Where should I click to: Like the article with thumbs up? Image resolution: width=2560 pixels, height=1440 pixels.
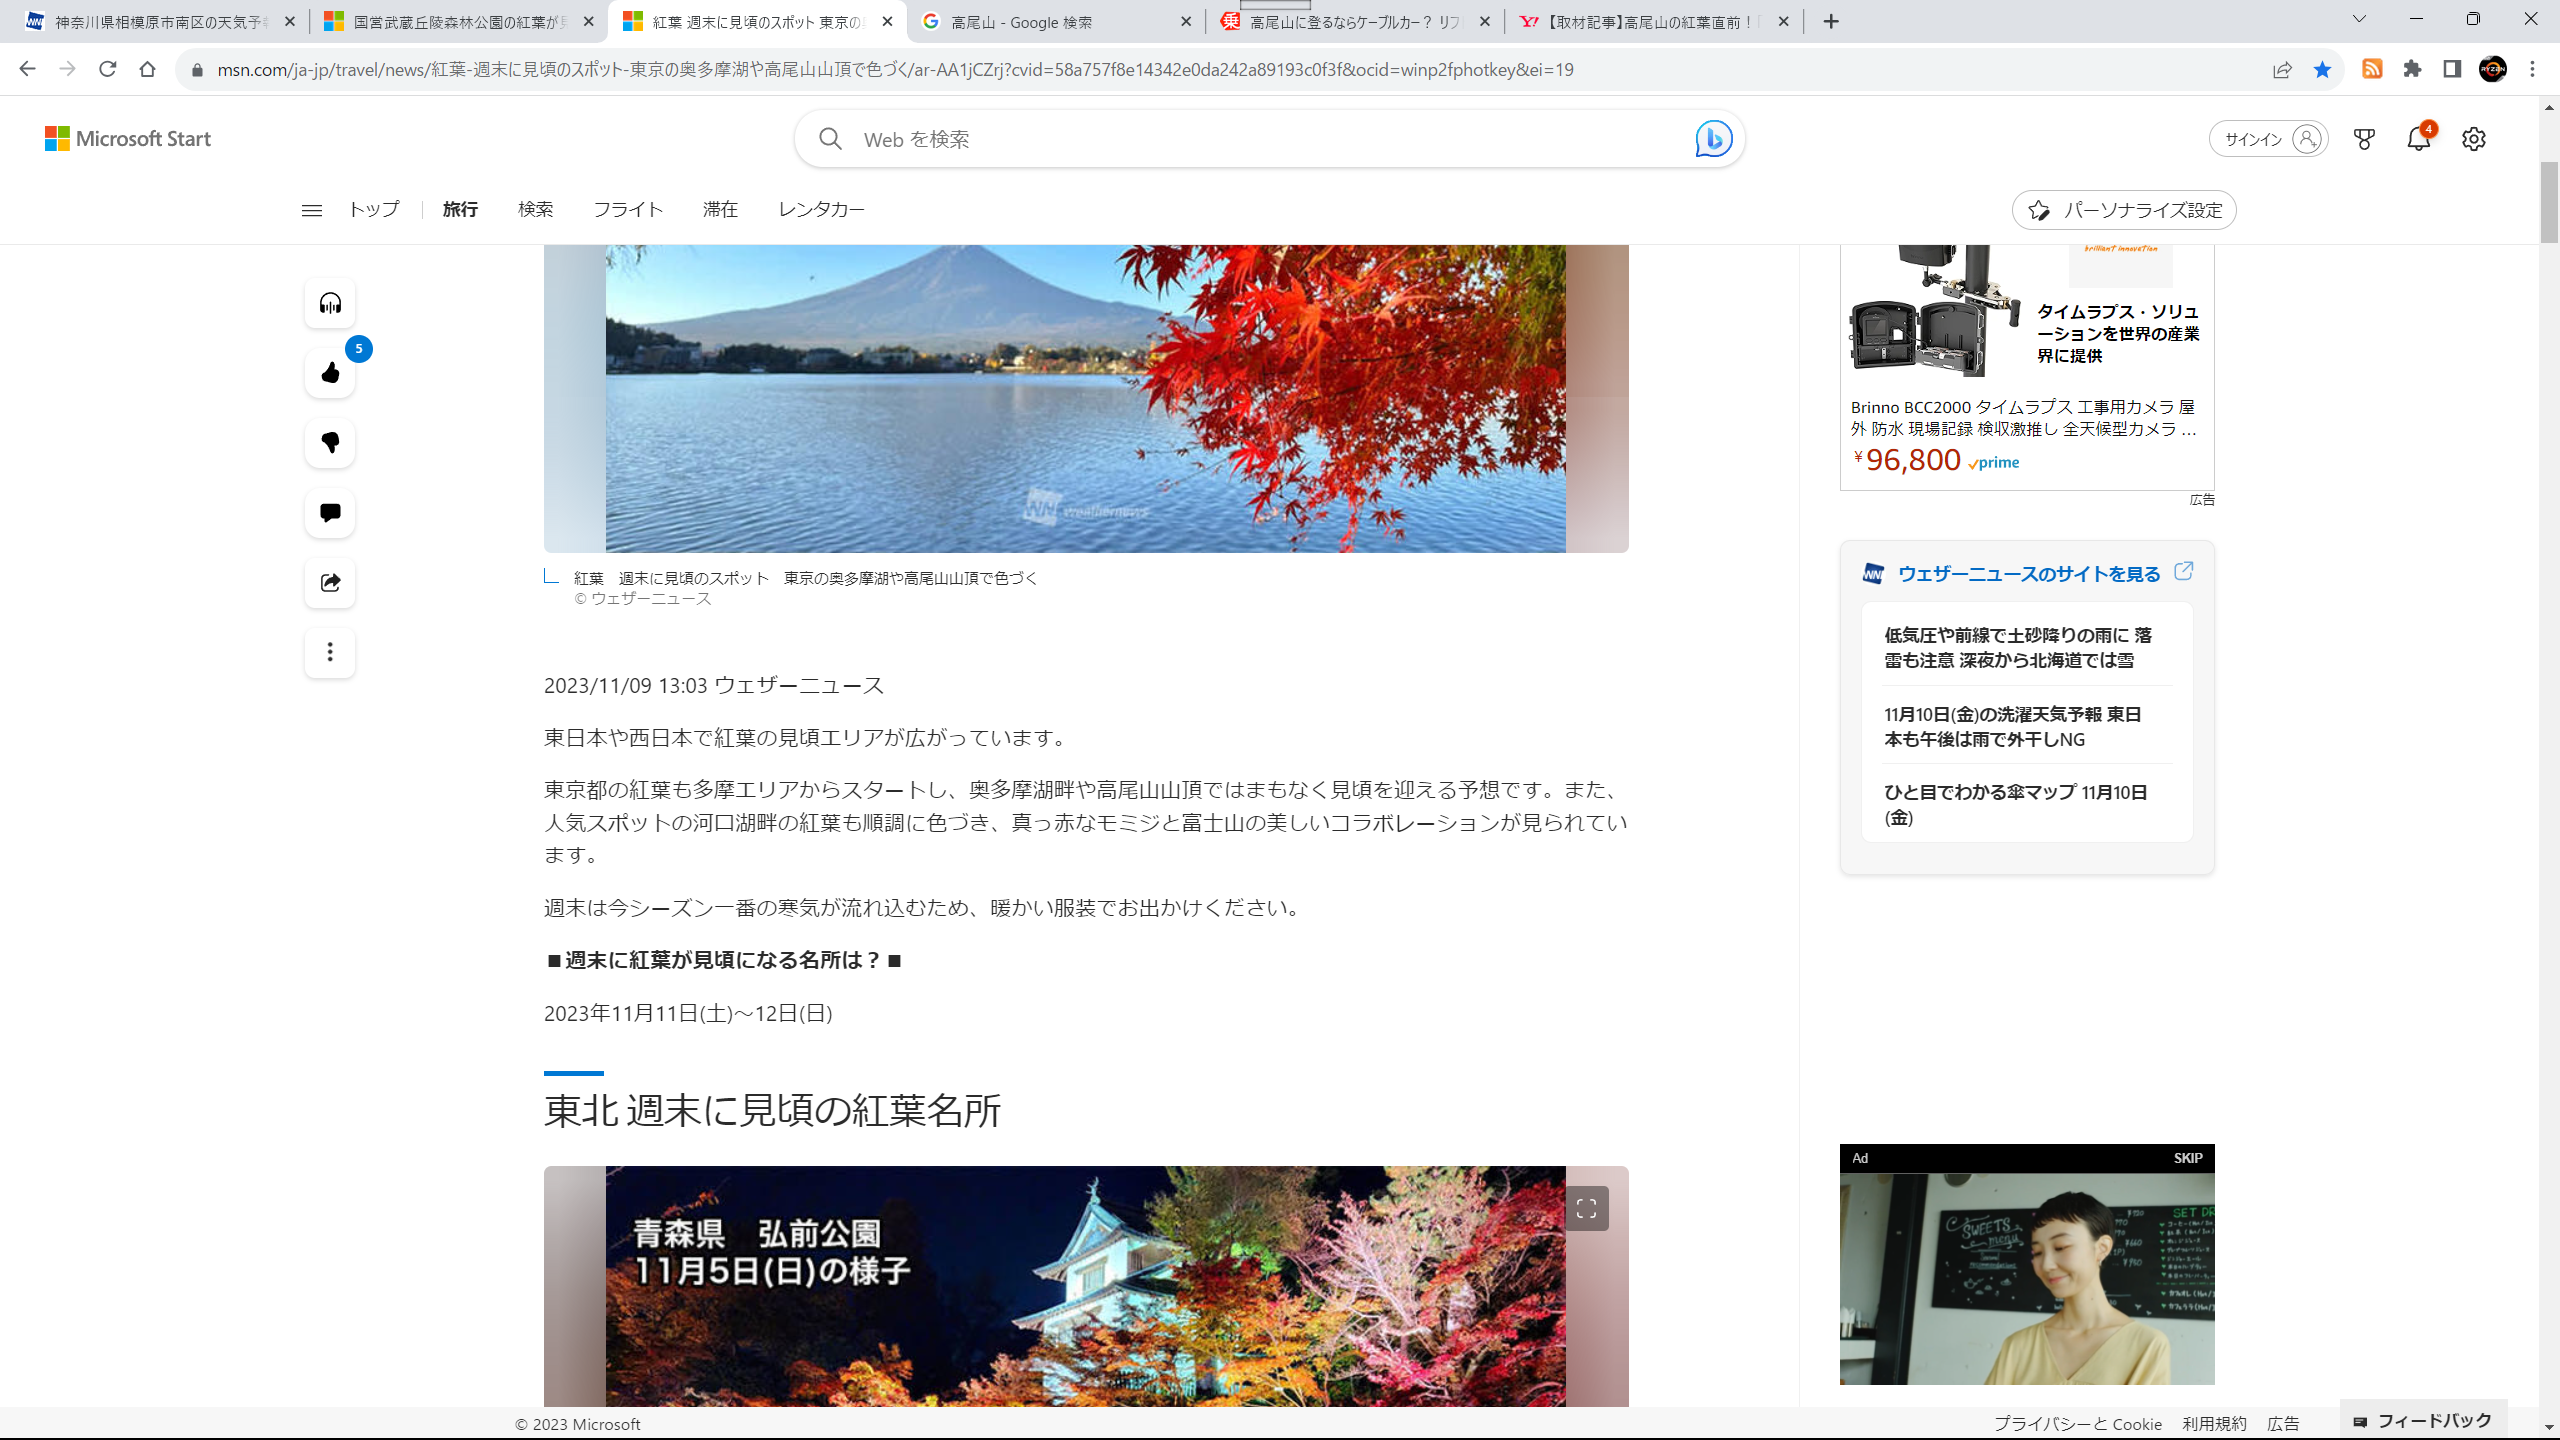coord(330,373)
